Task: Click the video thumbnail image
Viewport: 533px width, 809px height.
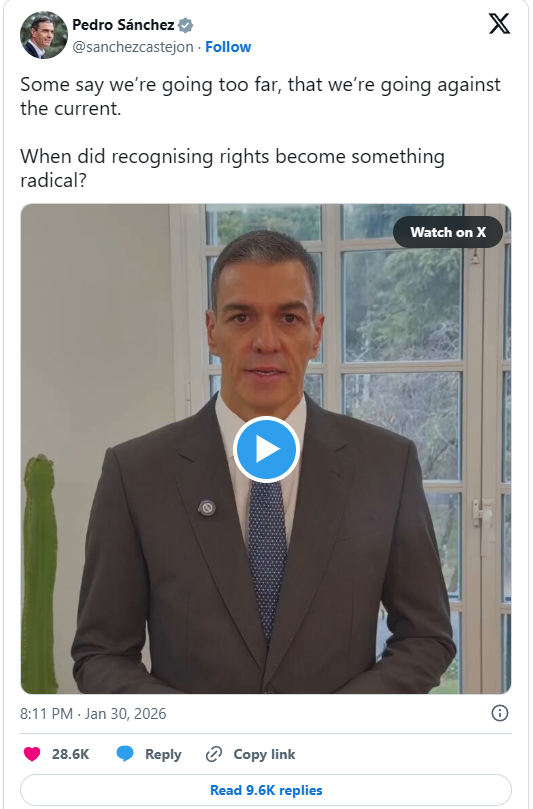Action: pos(266,449)
